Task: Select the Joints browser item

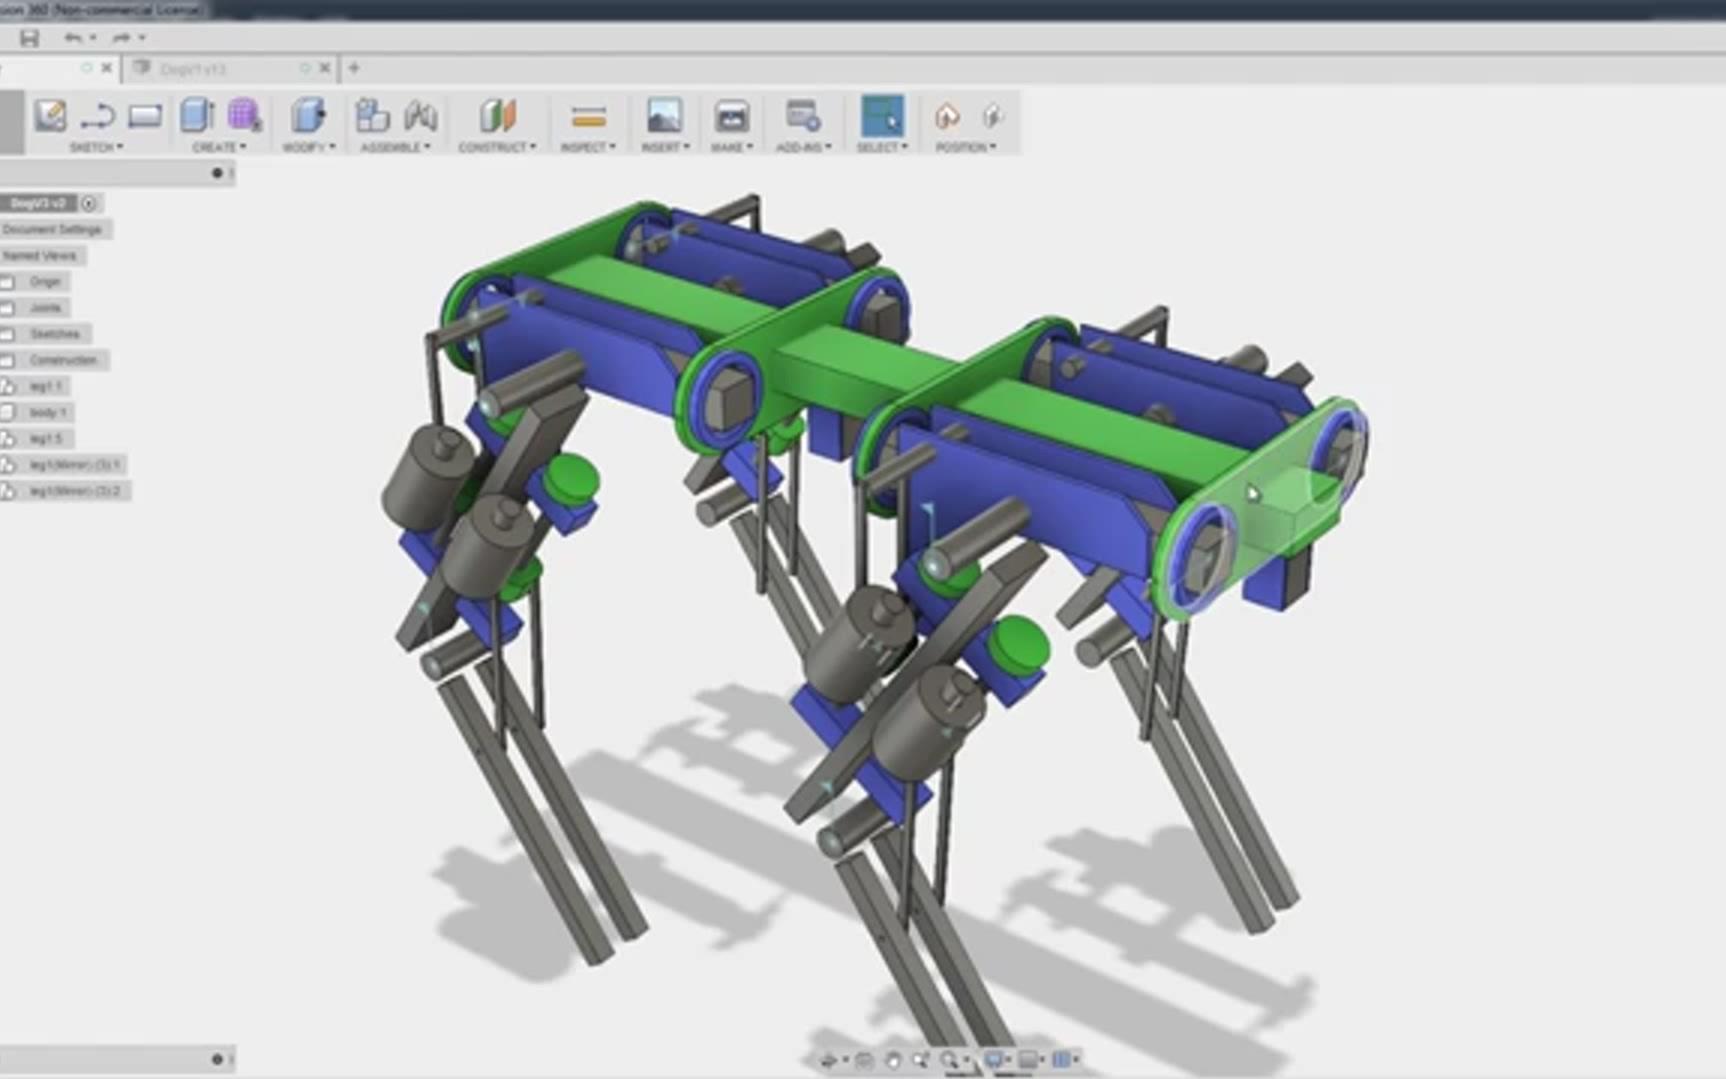Action: pyautogui.click(x=45, y=308)
